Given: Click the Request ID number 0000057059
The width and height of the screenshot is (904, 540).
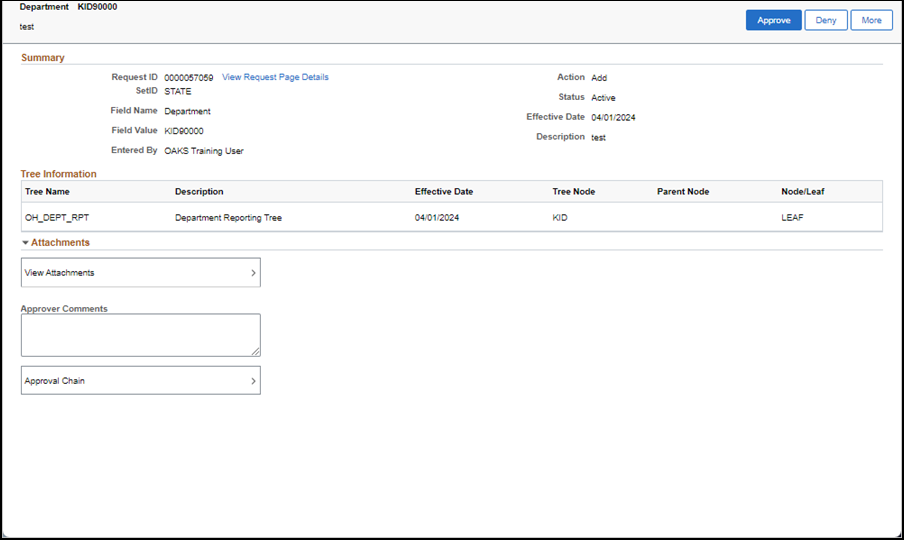Looking at the screenshot, I should pos(188,77).
